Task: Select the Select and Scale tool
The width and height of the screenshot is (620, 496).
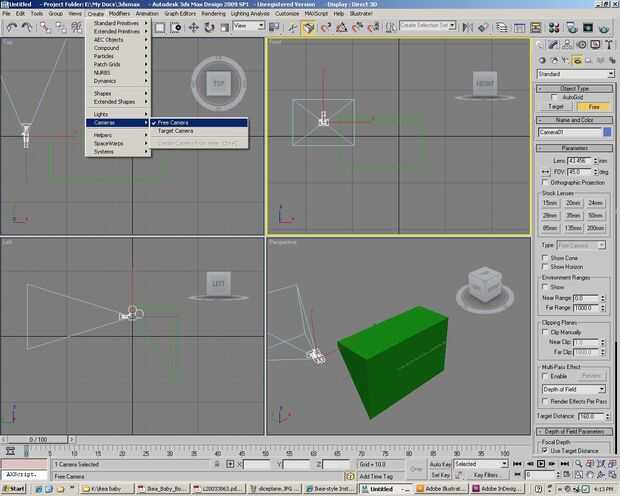Action: 225,27
